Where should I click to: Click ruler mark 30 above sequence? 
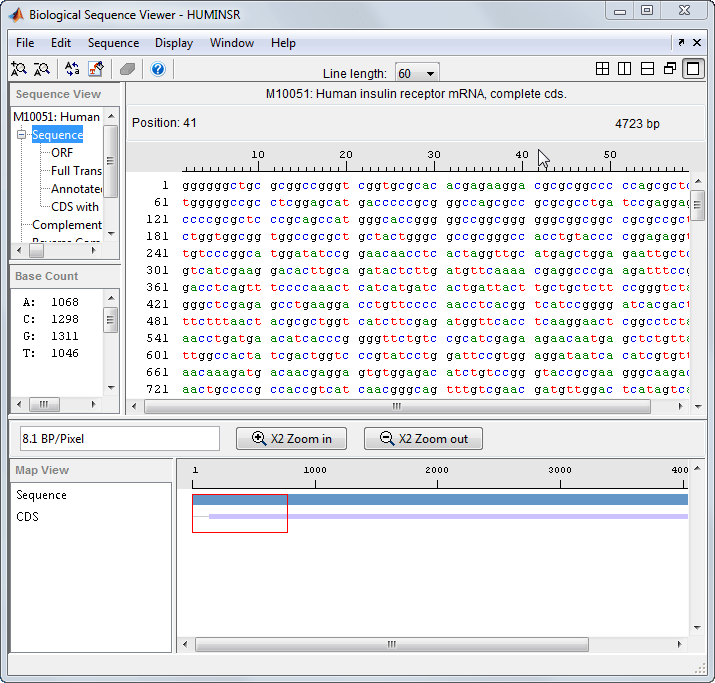(x=434, y=155)
